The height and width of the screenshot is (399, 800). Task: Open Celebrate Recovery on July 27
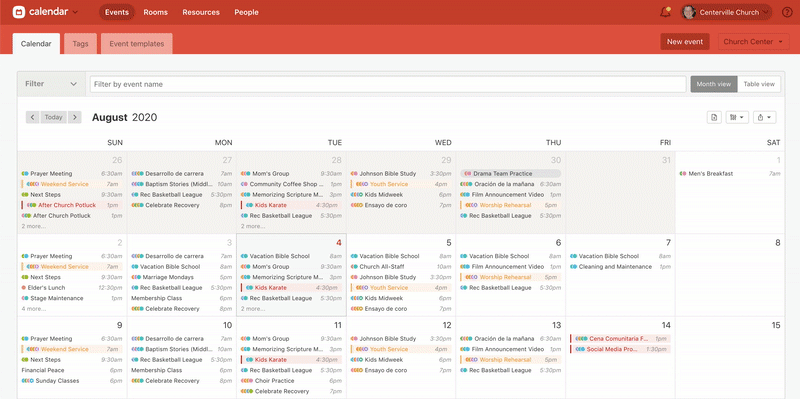[x=182, y=205]
